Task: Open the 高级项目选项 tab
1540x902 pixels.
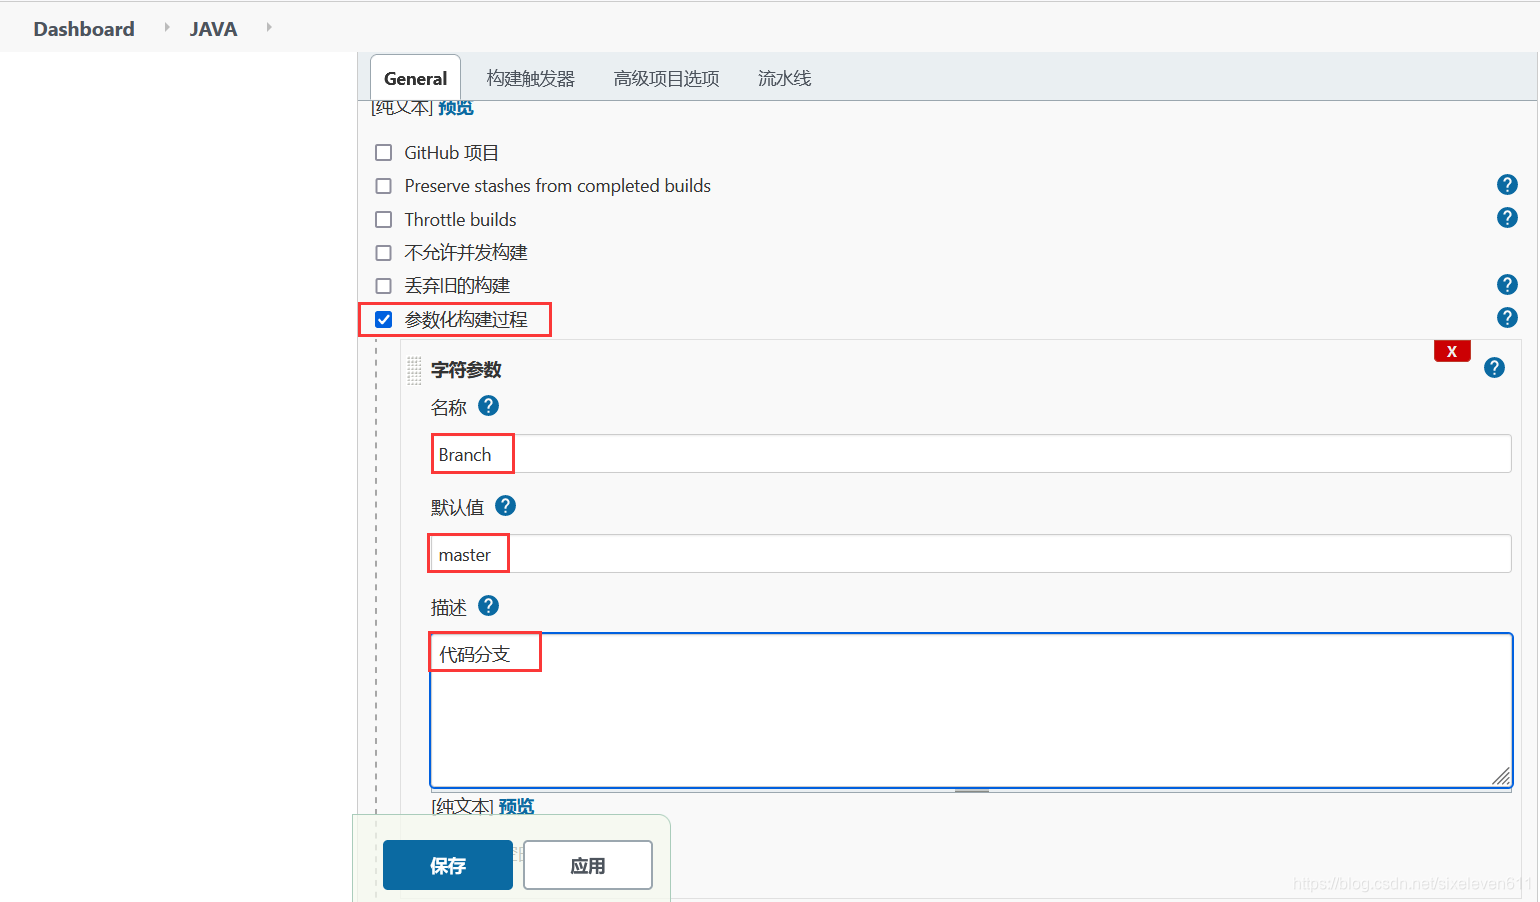Action: 667,78
